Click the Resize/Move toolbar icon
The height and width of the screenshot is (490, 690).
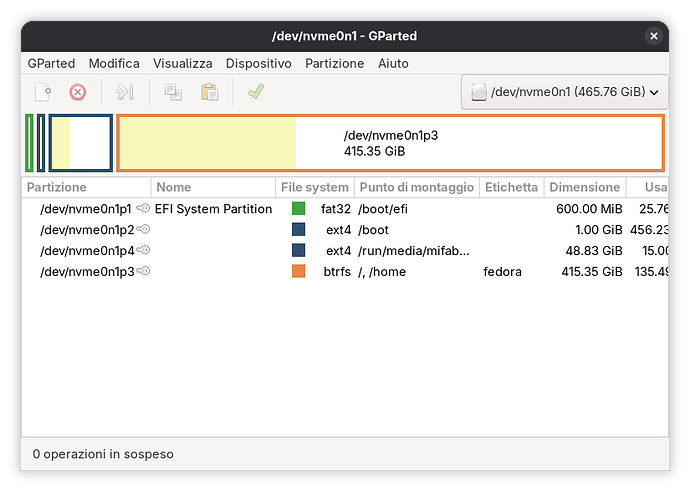coord(125,92)
